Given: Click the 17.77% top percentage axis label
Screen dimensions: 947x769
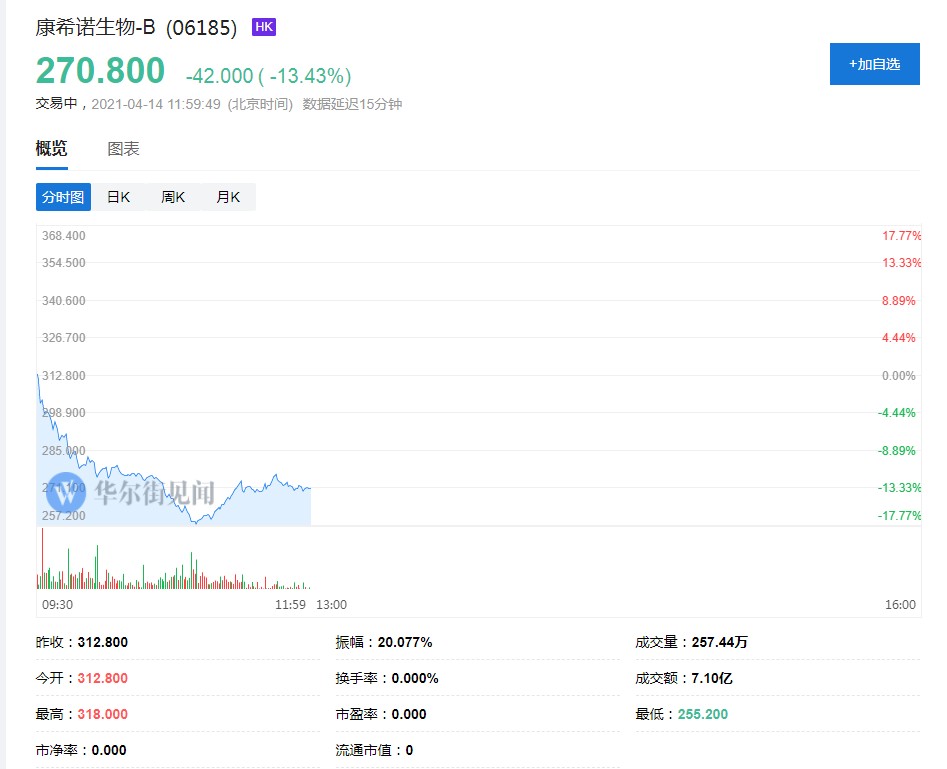Looking at the screenshot, I should pos(900,236).
